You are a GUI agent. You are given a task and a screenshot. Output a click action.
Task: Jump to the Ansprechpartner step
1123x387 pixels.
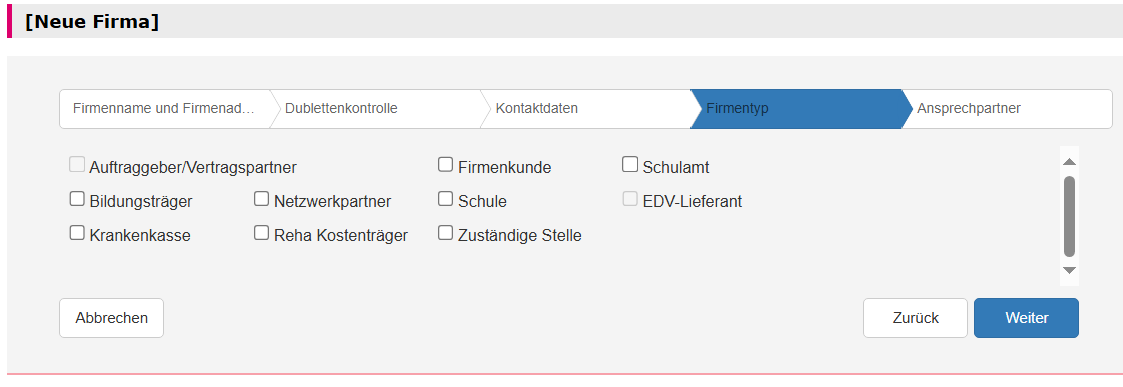[x=1008, y=109]
